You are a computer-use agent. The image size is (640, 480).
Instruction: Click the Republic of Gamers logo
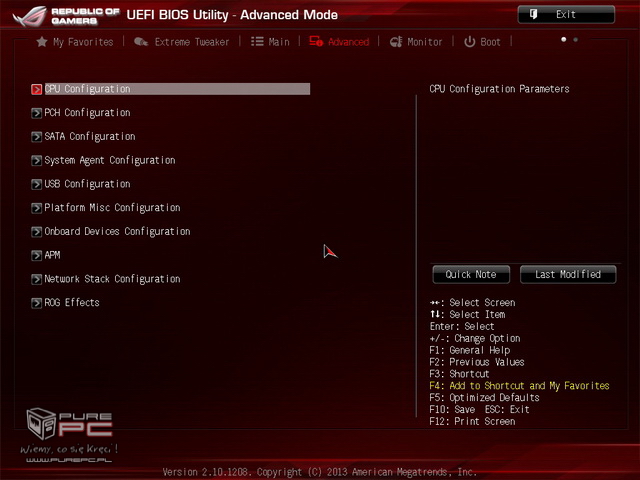coord(65,16)
